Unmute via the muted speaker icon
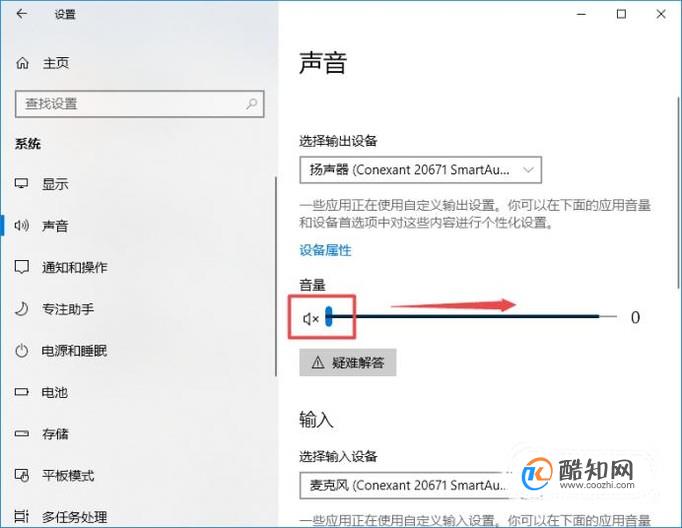The image size is (682, 528). [x=311, y=319]
